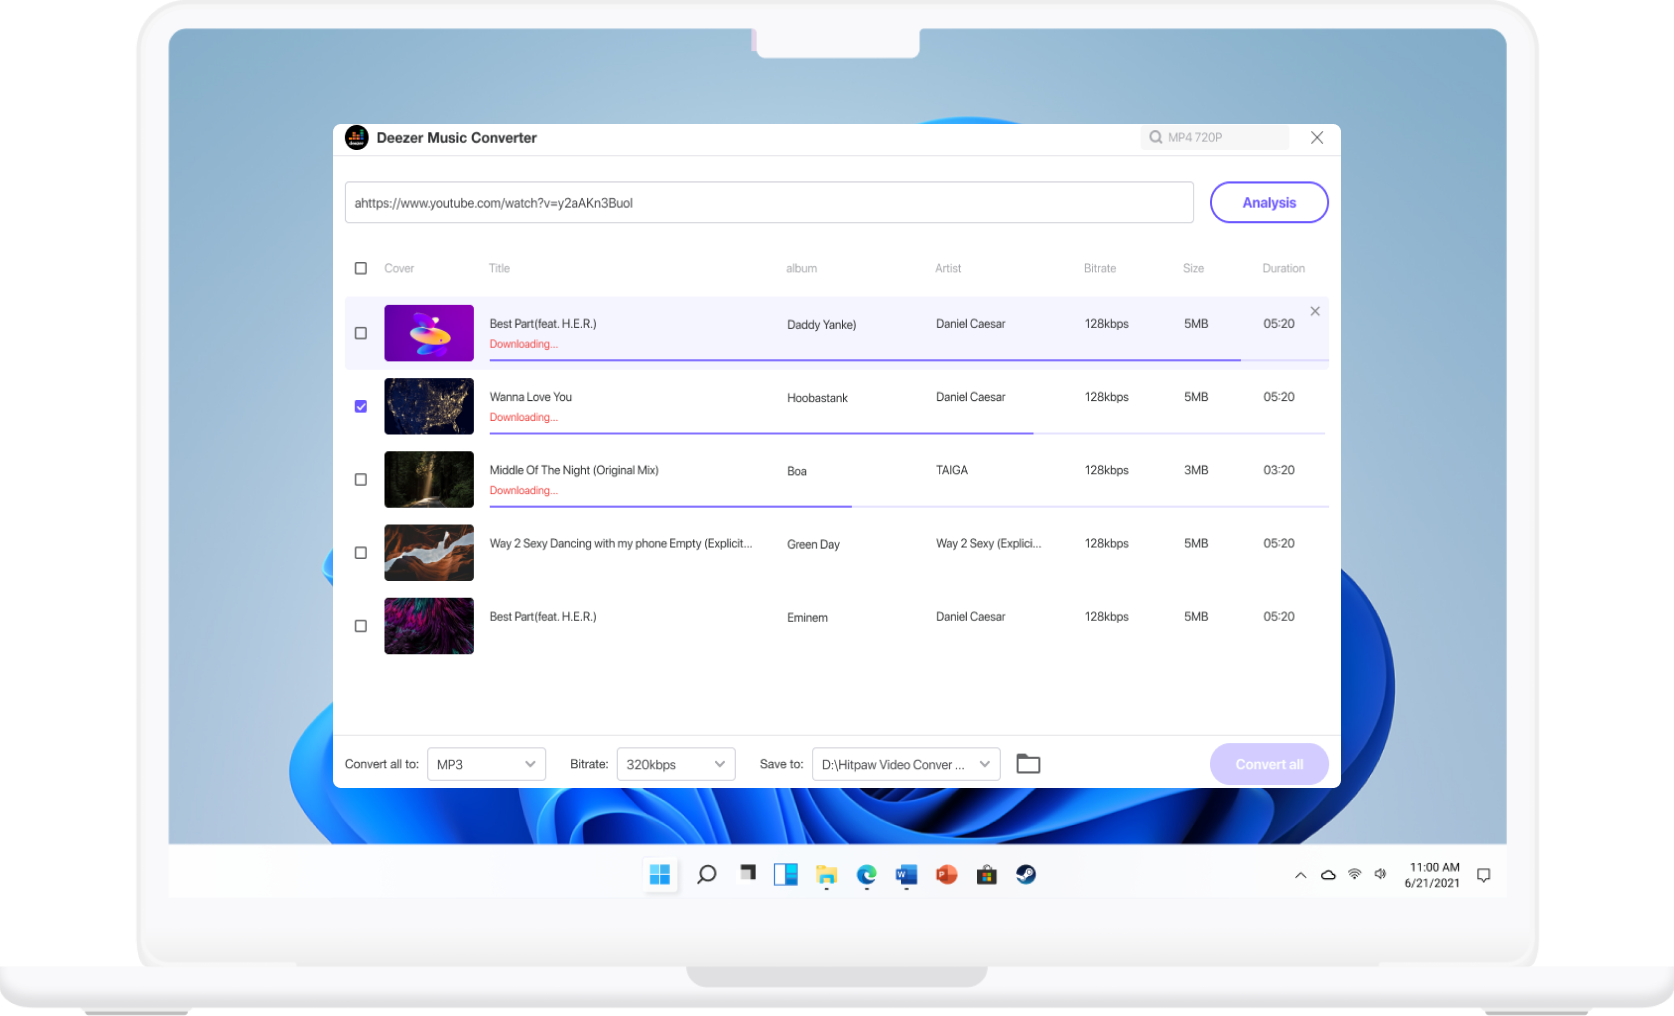Toggle the select-all checkbox in the header
Screen dimensions: 1674x1016
point(361,268)
